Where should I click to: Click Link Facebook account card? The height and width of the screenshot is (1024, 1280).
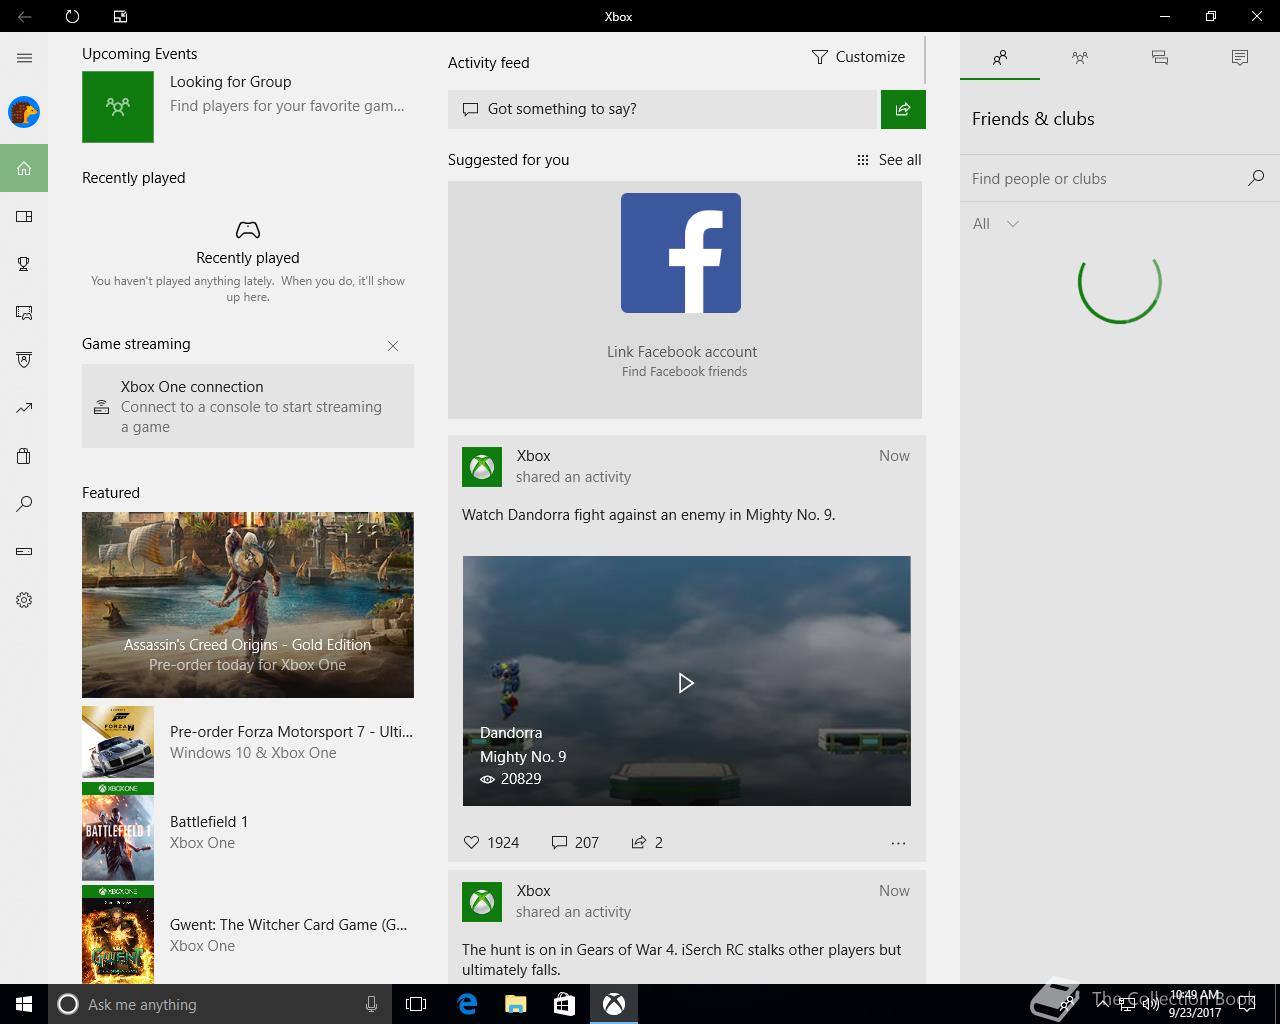pyautogui.click(x=685, y=300)
